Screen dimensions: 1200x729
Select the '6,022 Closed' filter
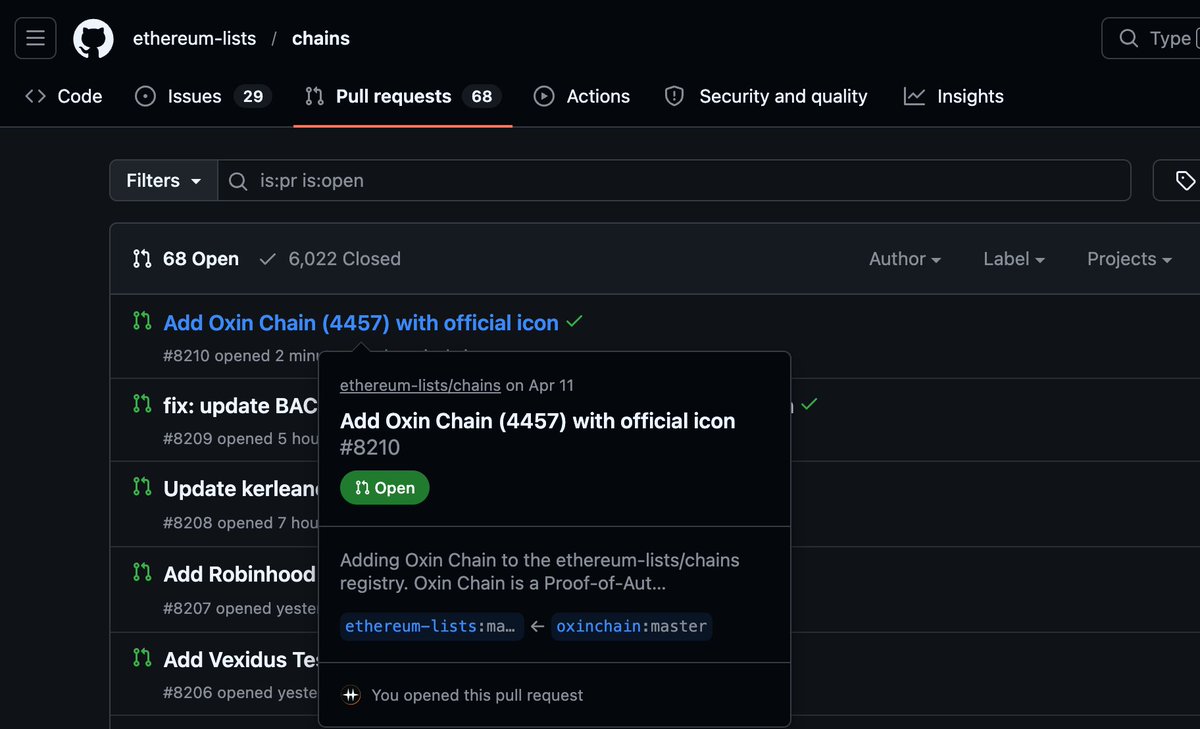pyautogui.click(x=343, y=257)
